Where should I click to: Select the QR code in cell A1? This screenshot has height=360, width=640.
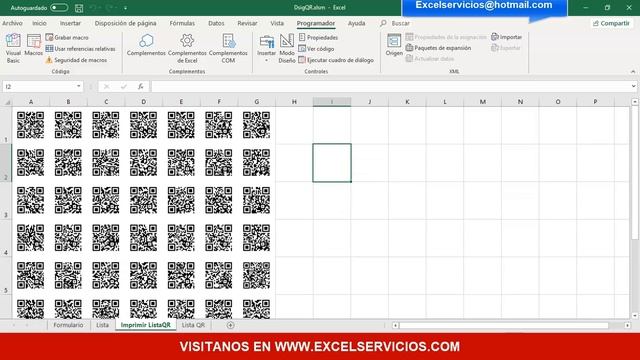pos(31,125)
